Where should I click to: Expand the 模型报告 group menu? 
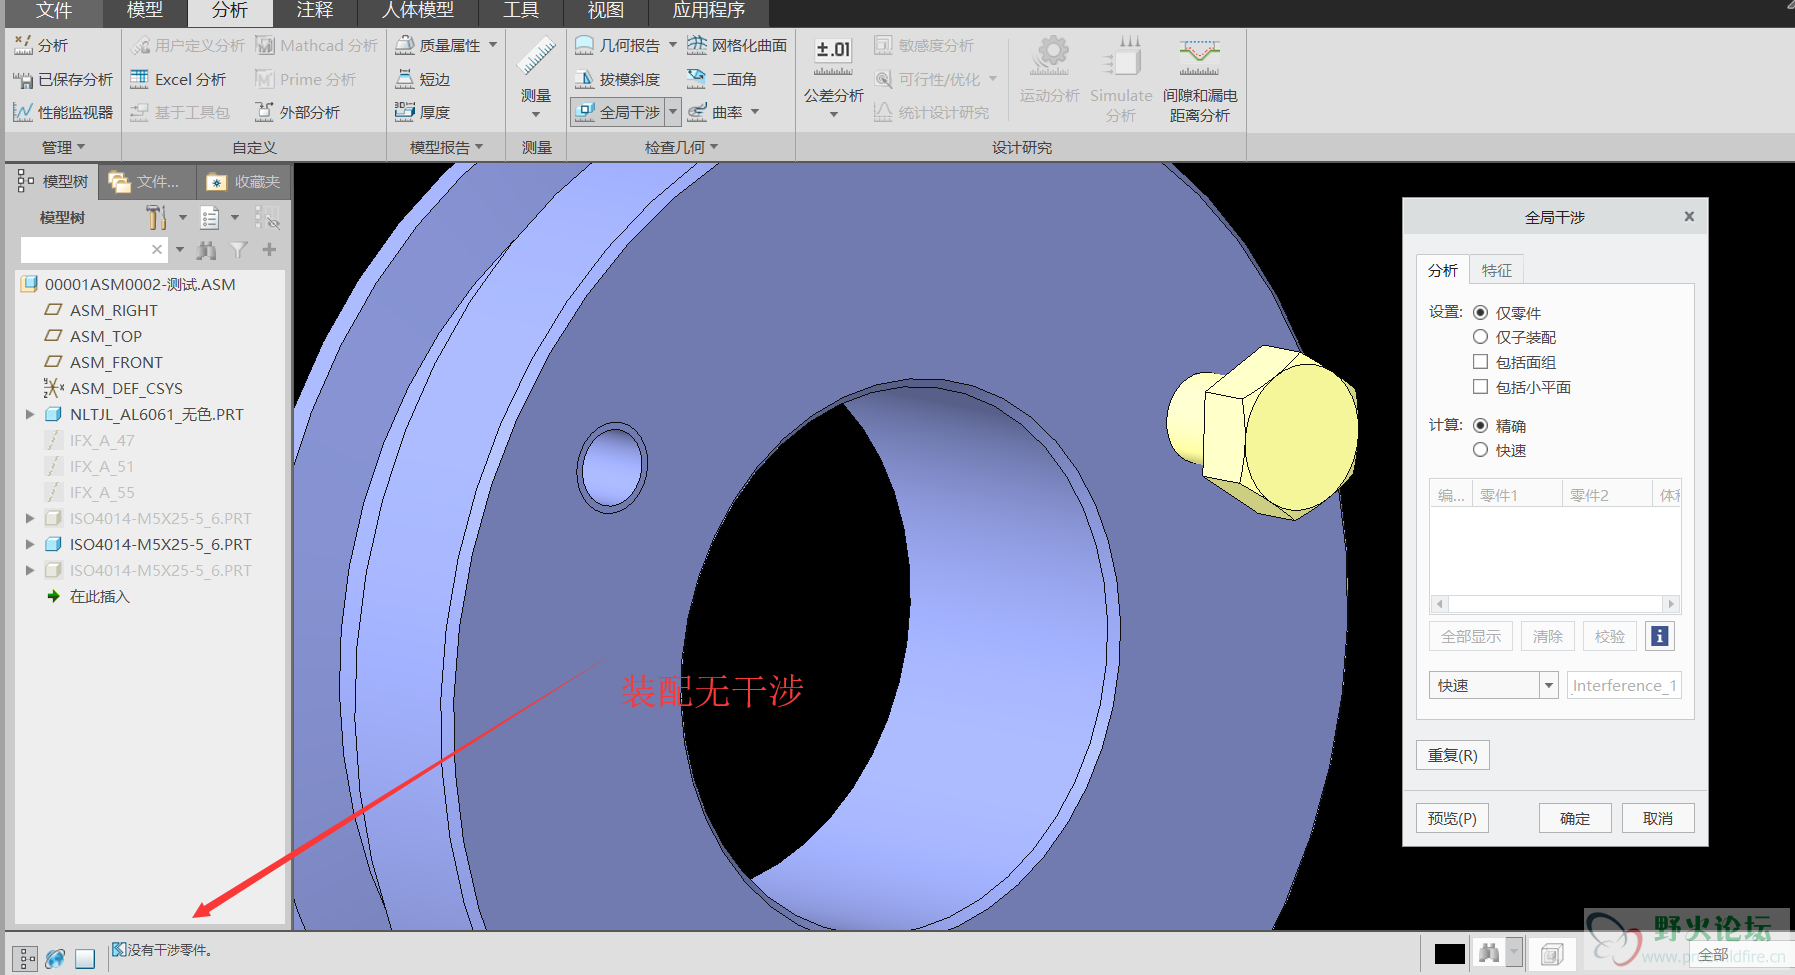tap(446, 148)
